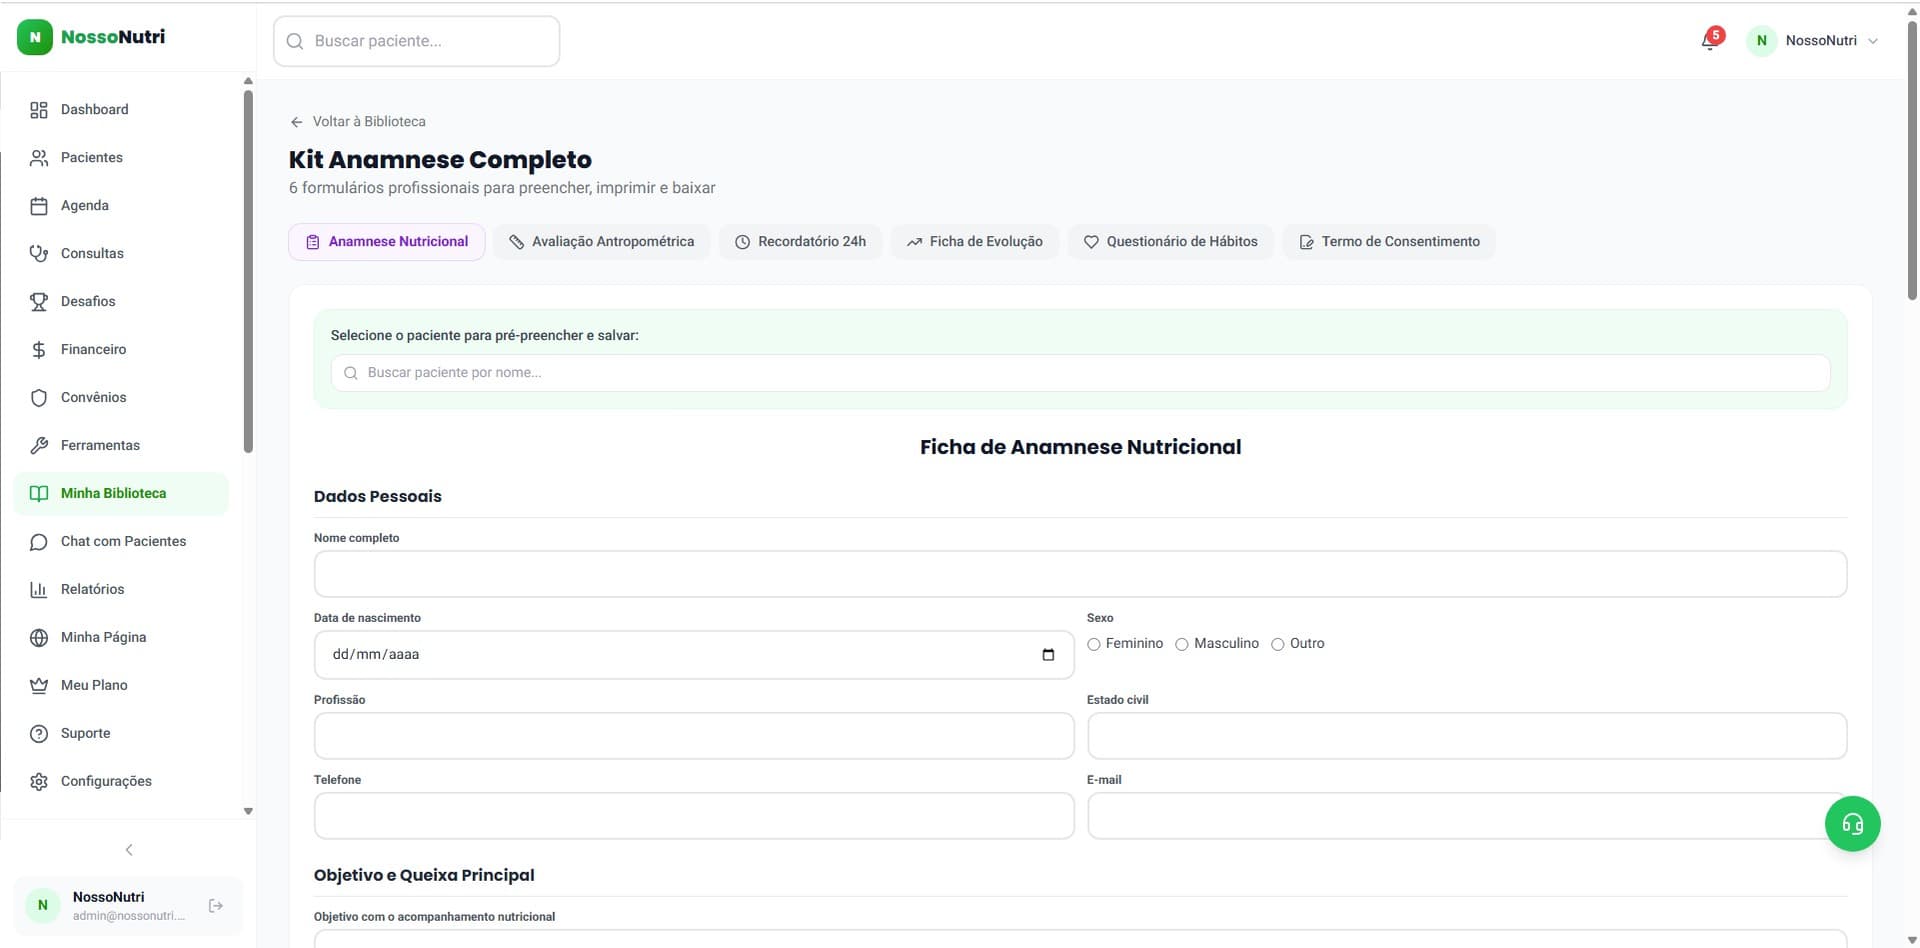The image size is (1920, 948).
Task: Click the Telefone input field
Action: pyautogui.click(x=694, y=817)
